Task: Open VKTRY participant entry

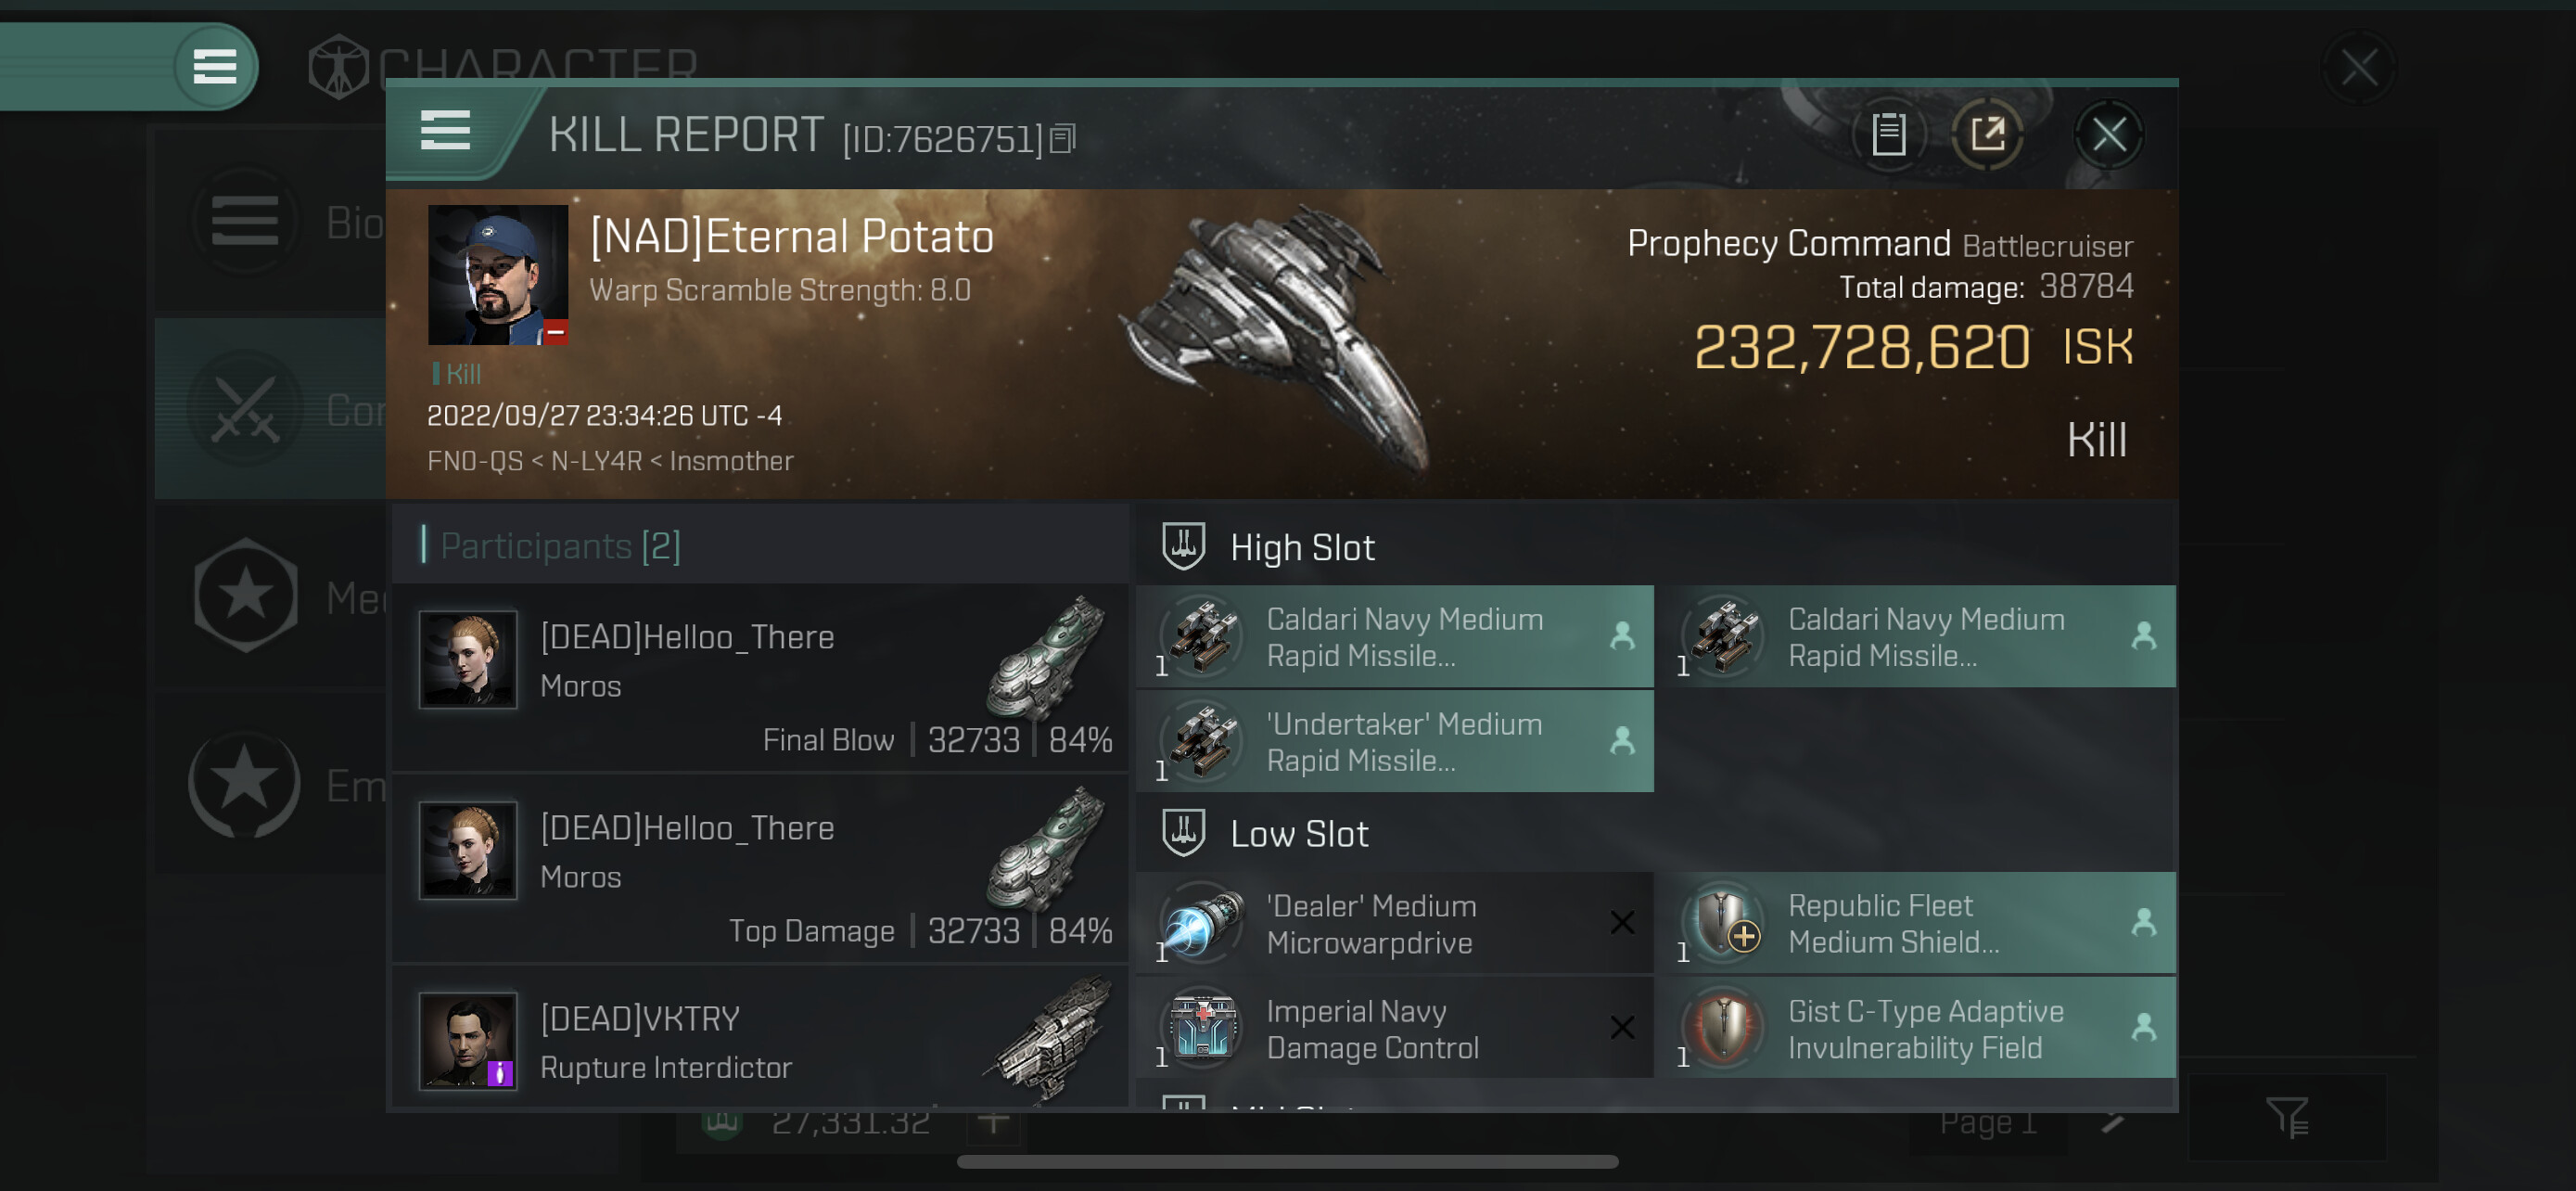Action: 760,1041
